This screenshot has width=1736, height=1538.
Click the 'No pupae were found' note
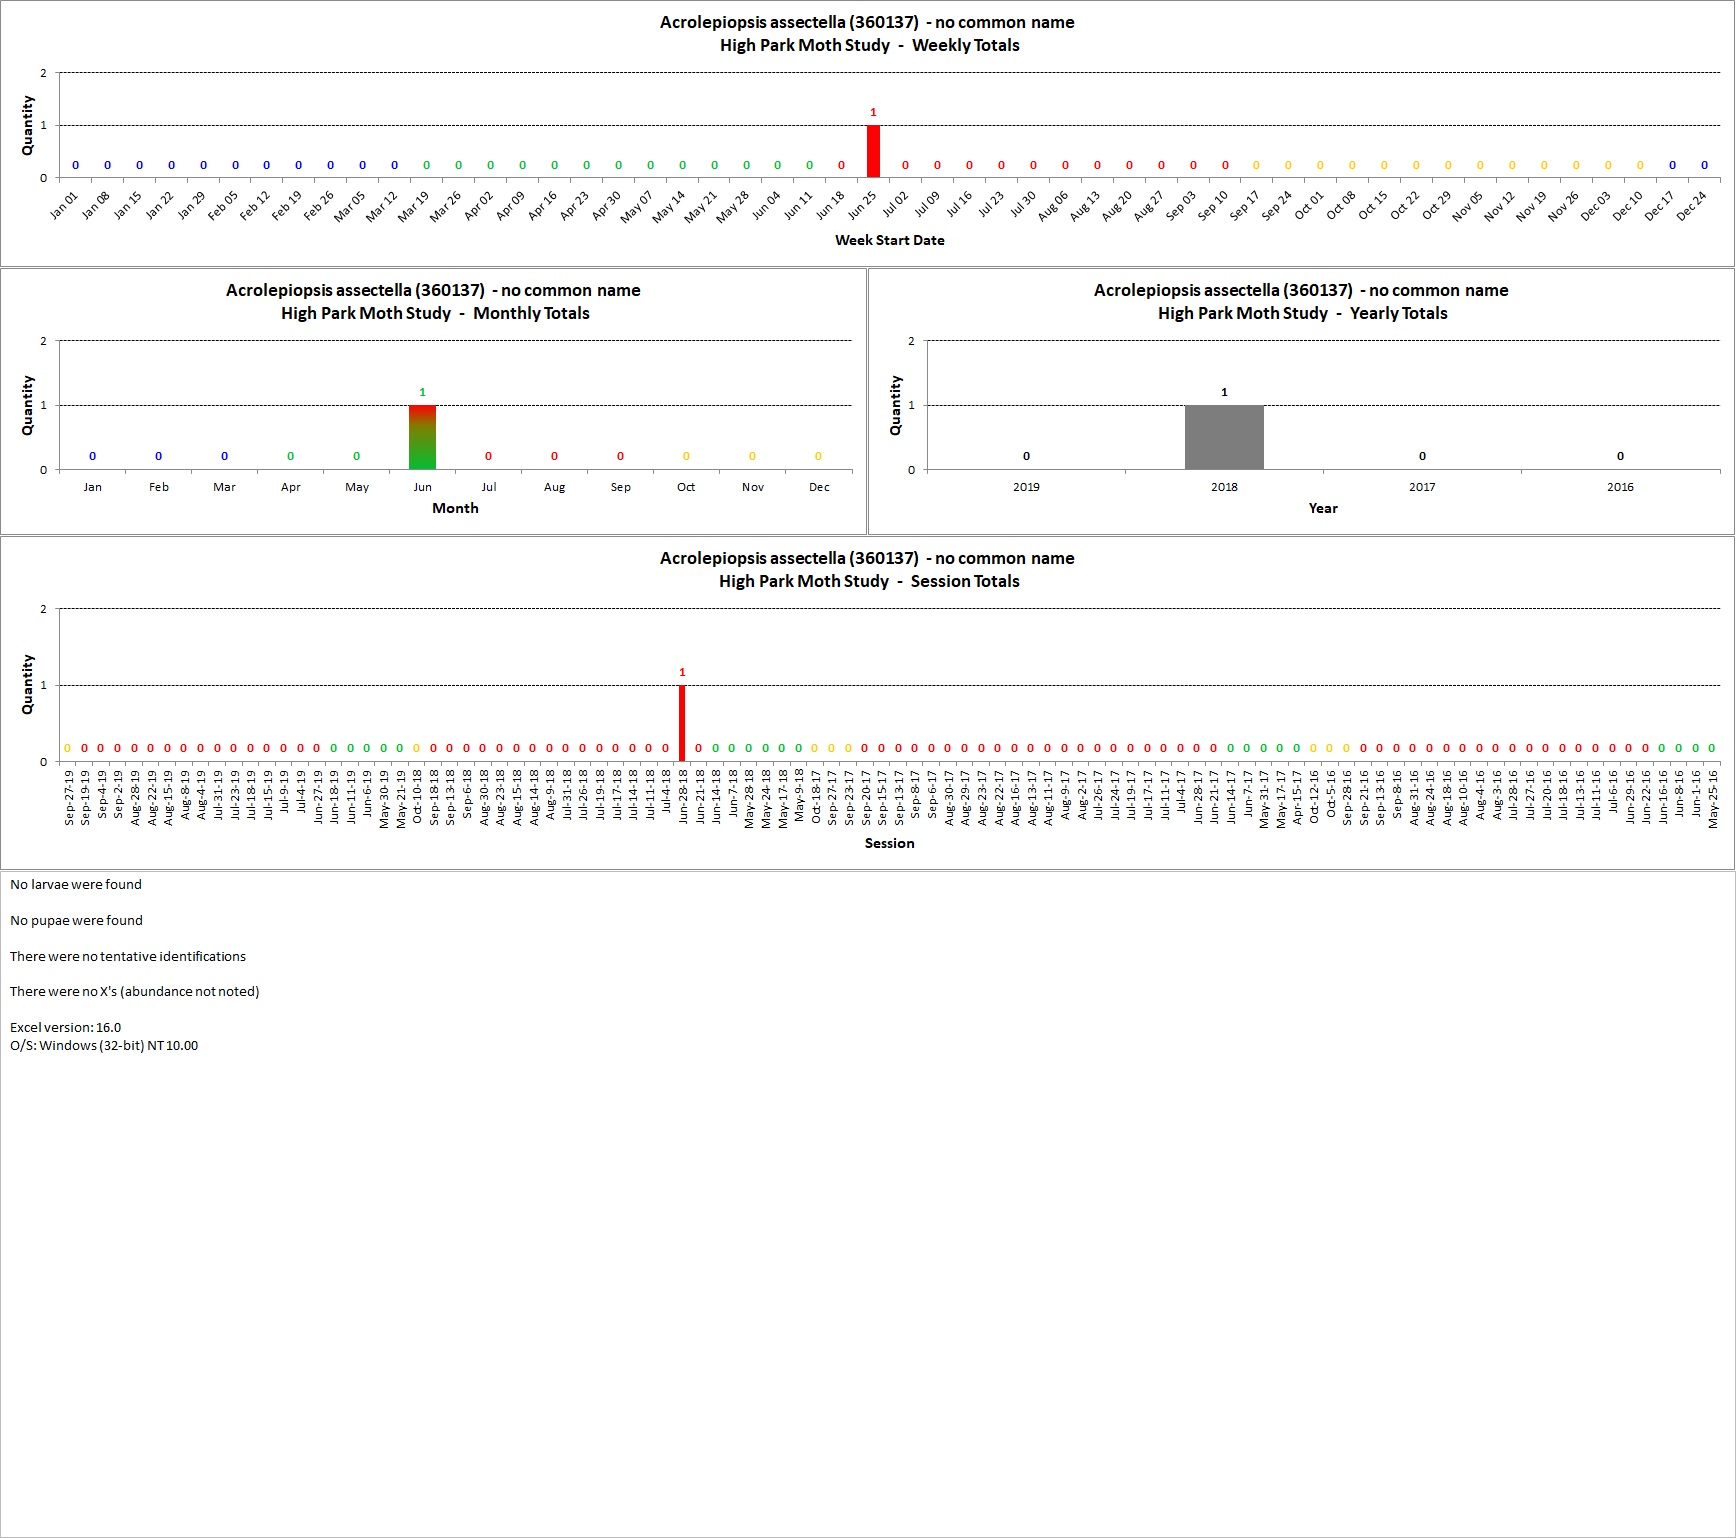(76, 920)
